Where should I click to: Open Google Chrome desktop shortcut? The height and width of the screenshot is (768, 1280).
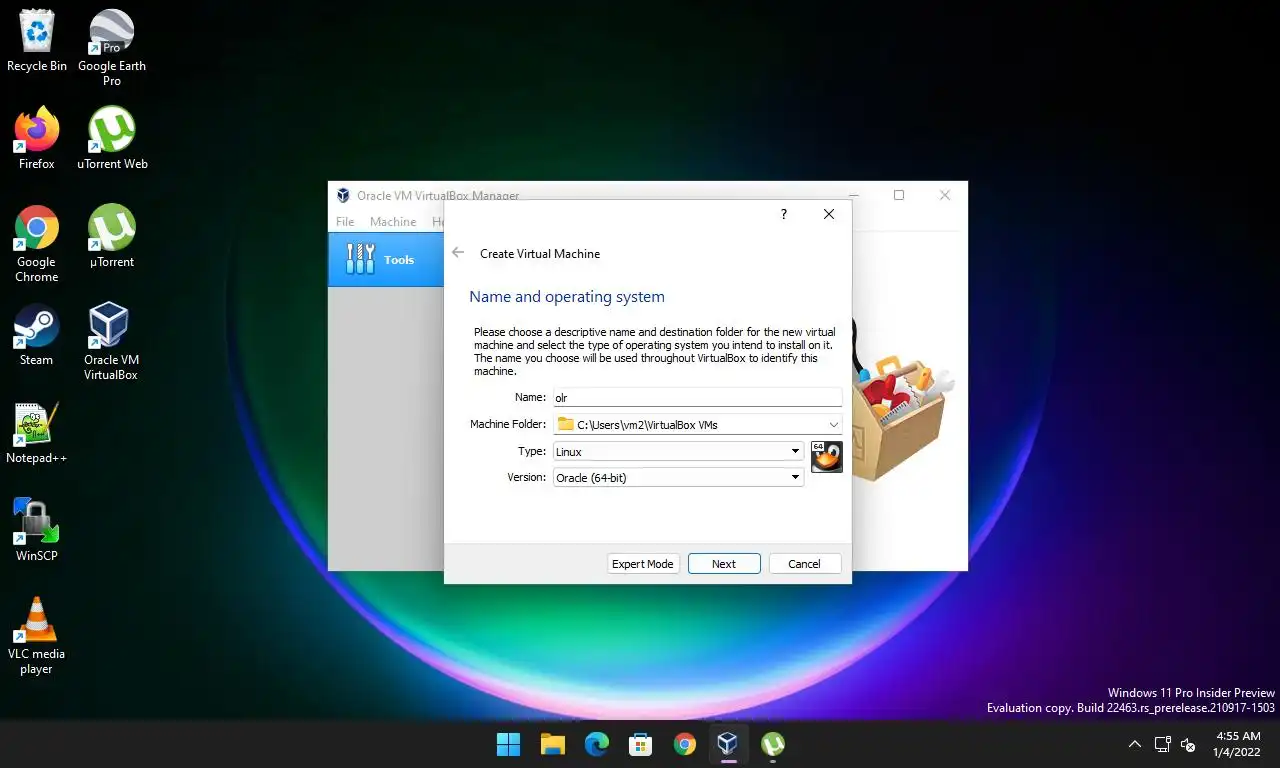37,244
